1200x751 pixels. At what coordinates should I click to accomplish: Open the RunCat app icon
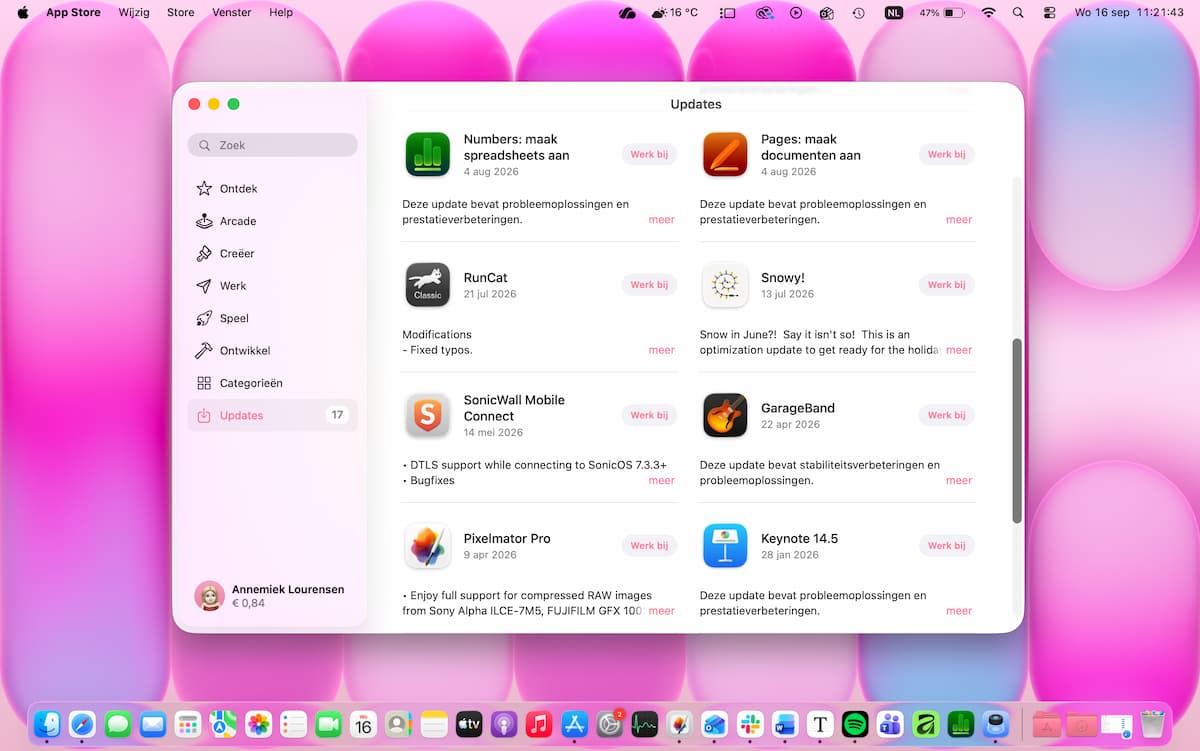coord(428,285)
